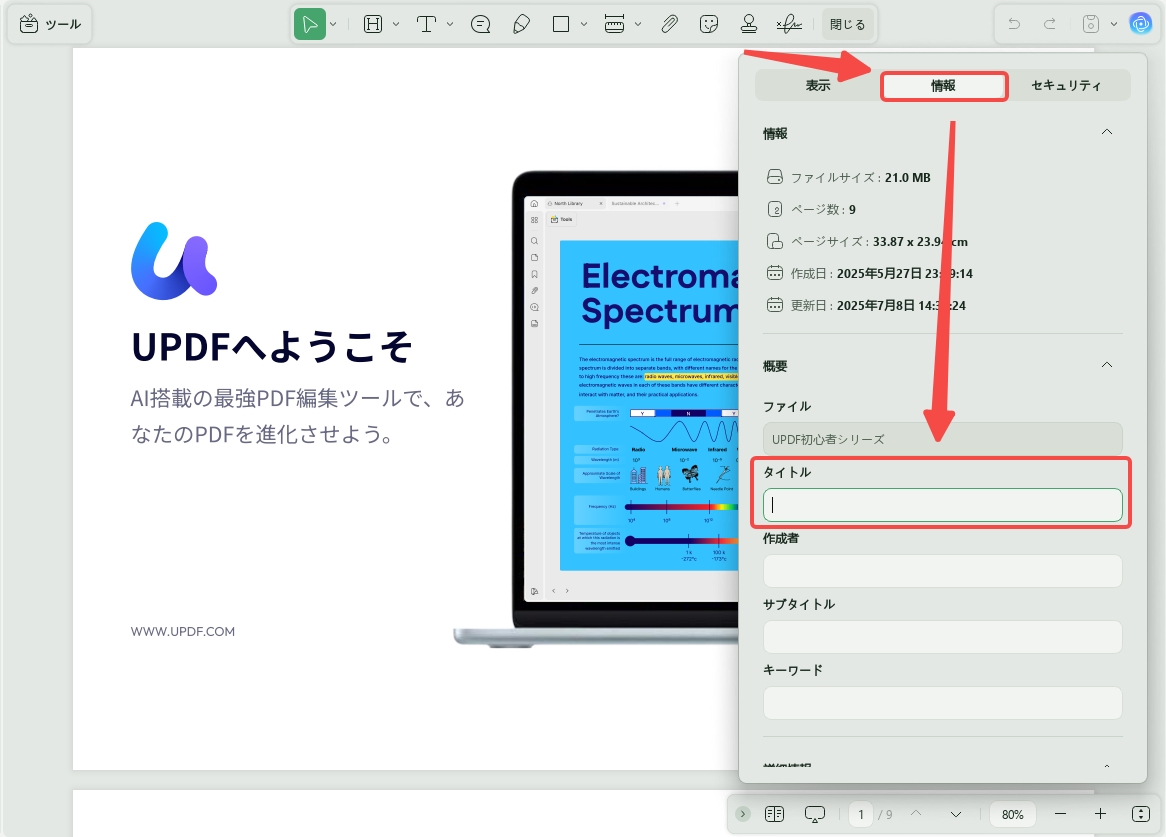Click the ページサイズ dimensions text
The height and width of the screenshot is (837, 1166).
pyautogui.click(x=879, y=242)
